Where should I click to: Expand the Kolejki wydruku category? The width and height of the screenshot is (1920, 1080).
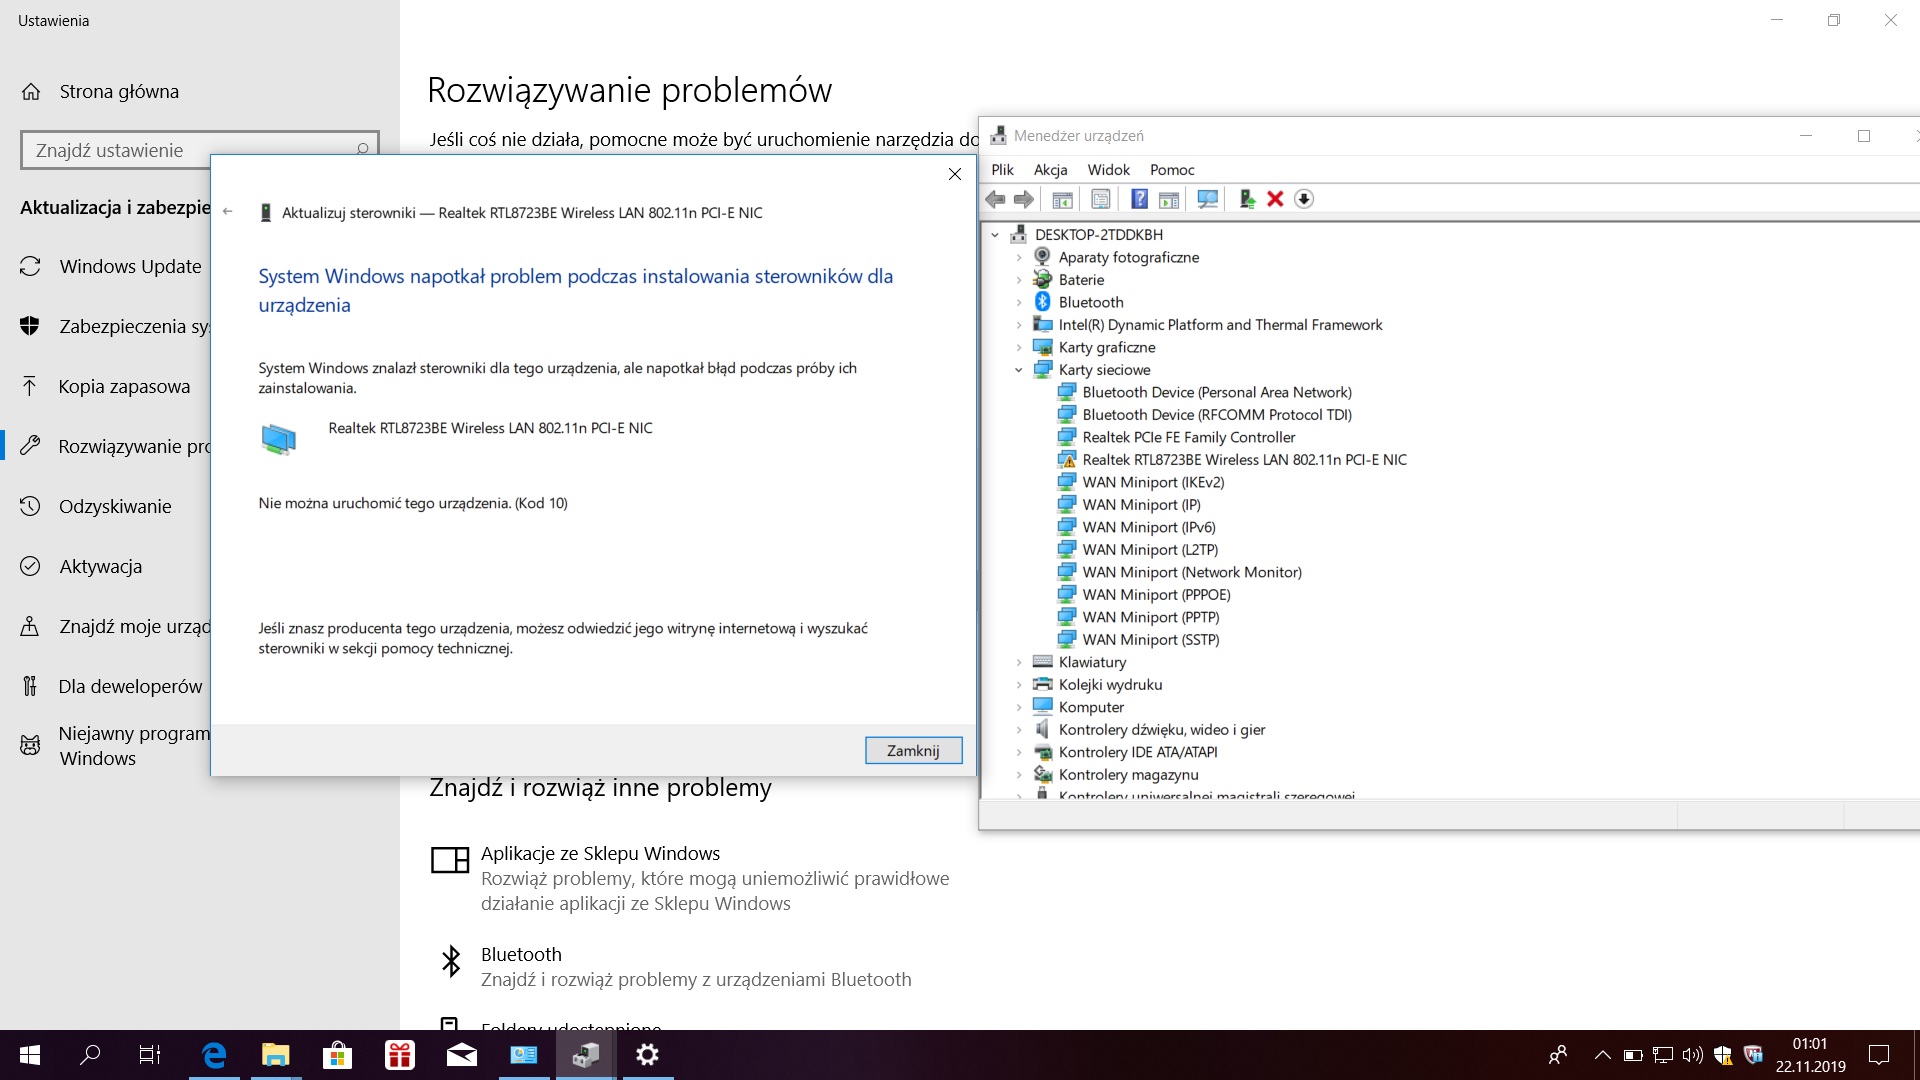coord(1019,685)
